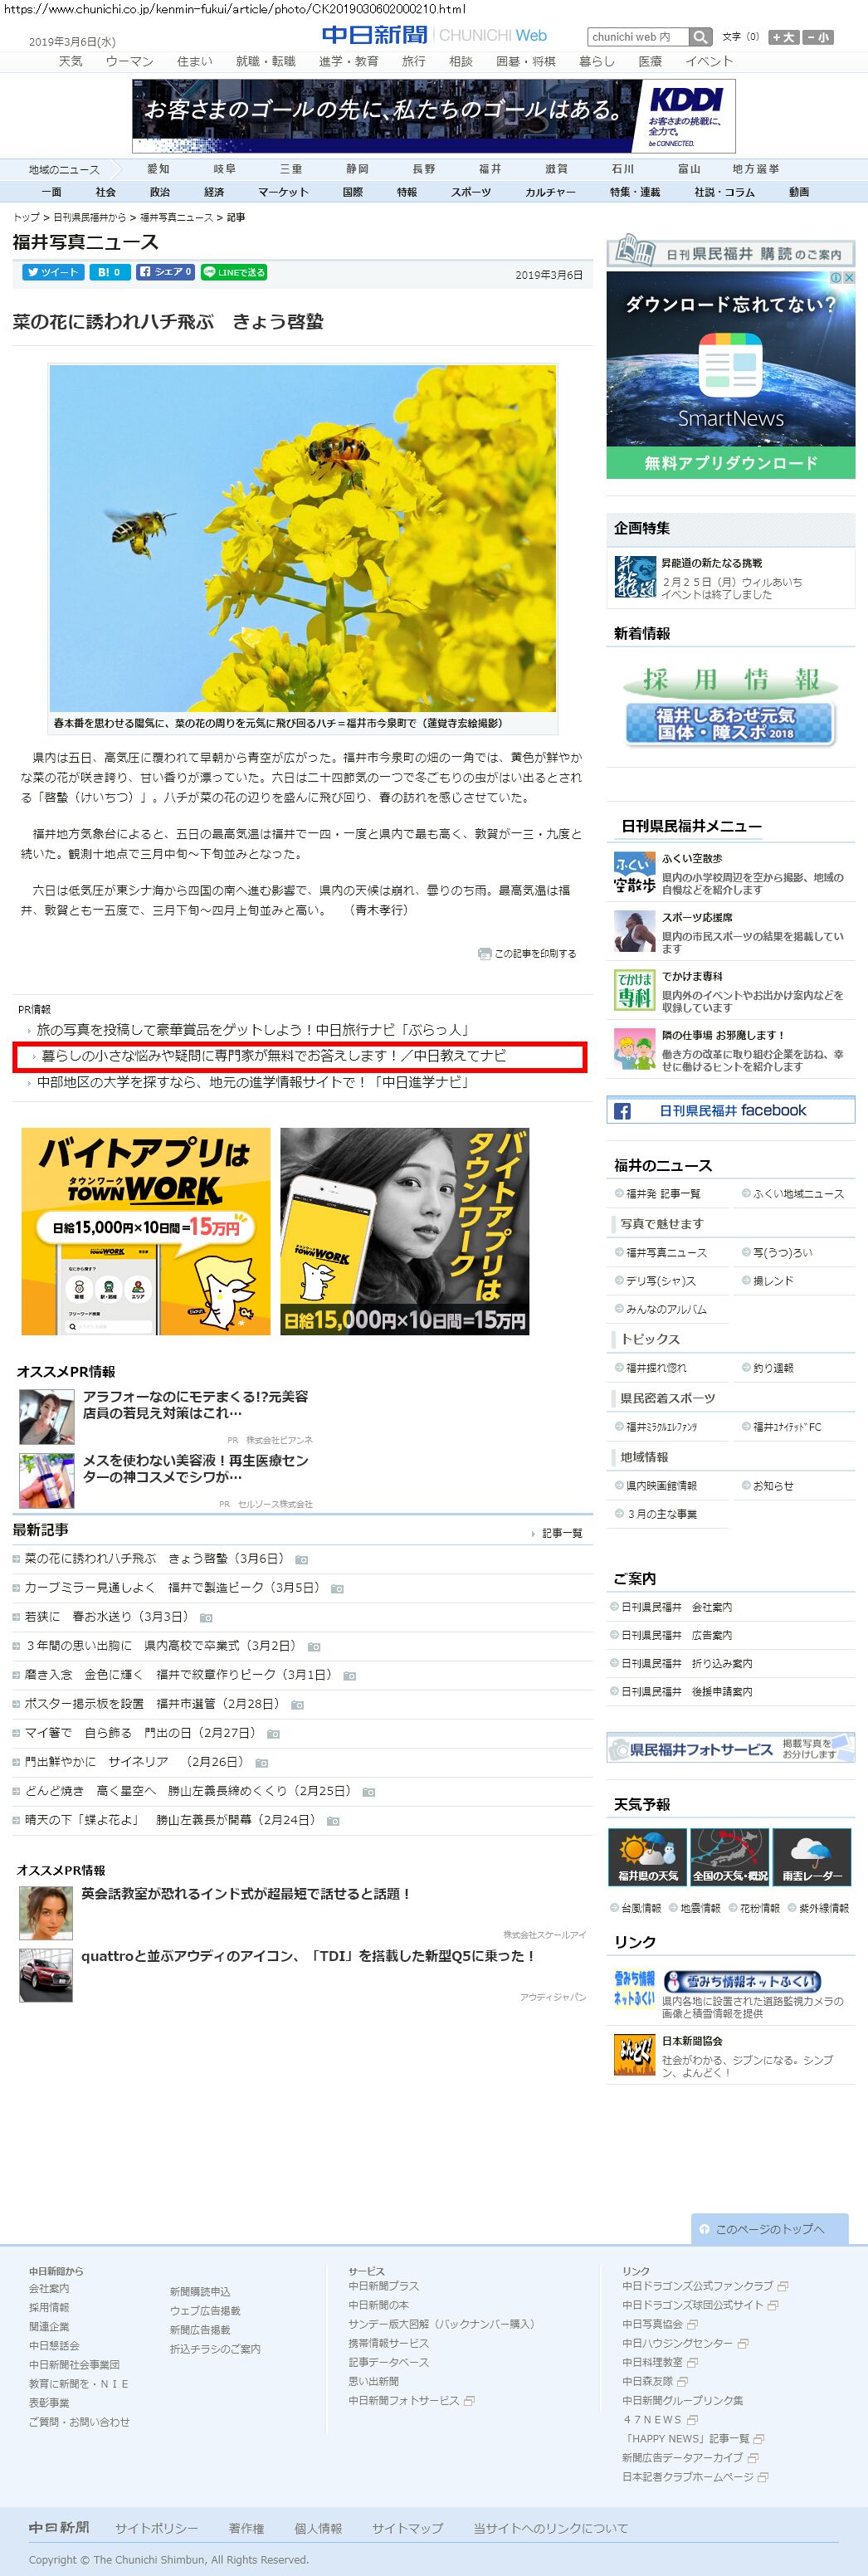Open the bee and rapeseed photo

303,538
